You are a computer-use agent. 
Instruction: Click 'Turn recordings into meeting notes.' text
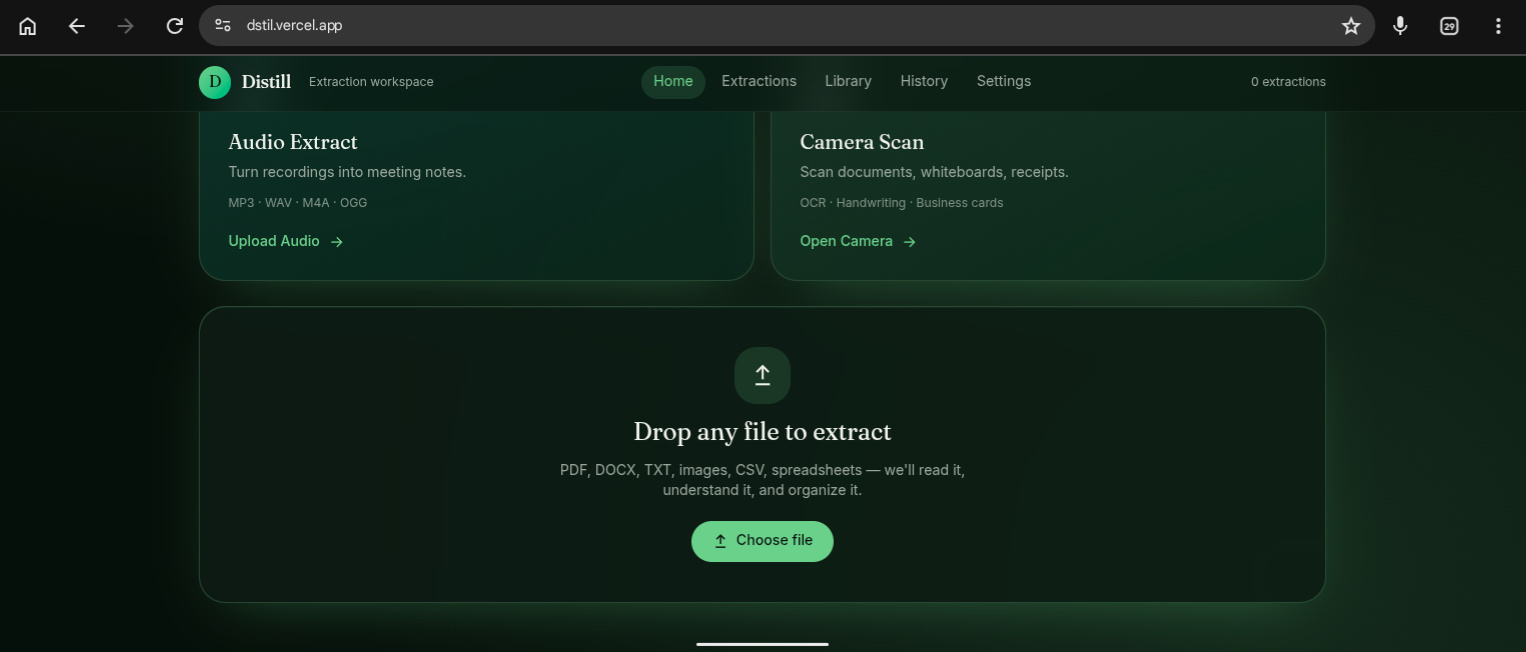[x=347, y=172]
